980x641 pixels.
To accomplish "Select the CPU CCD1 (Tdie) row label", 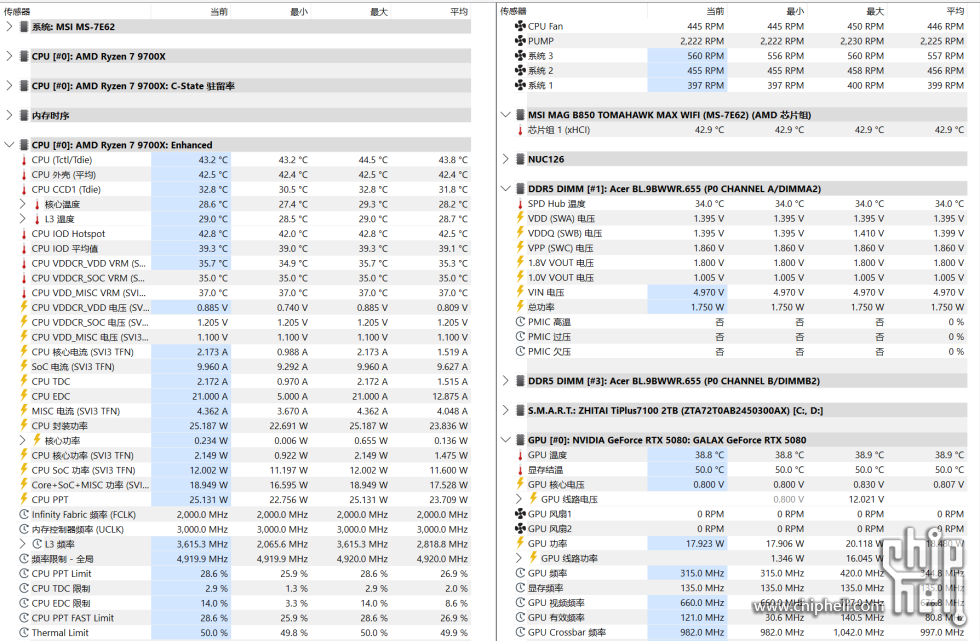I will (66, 189).
